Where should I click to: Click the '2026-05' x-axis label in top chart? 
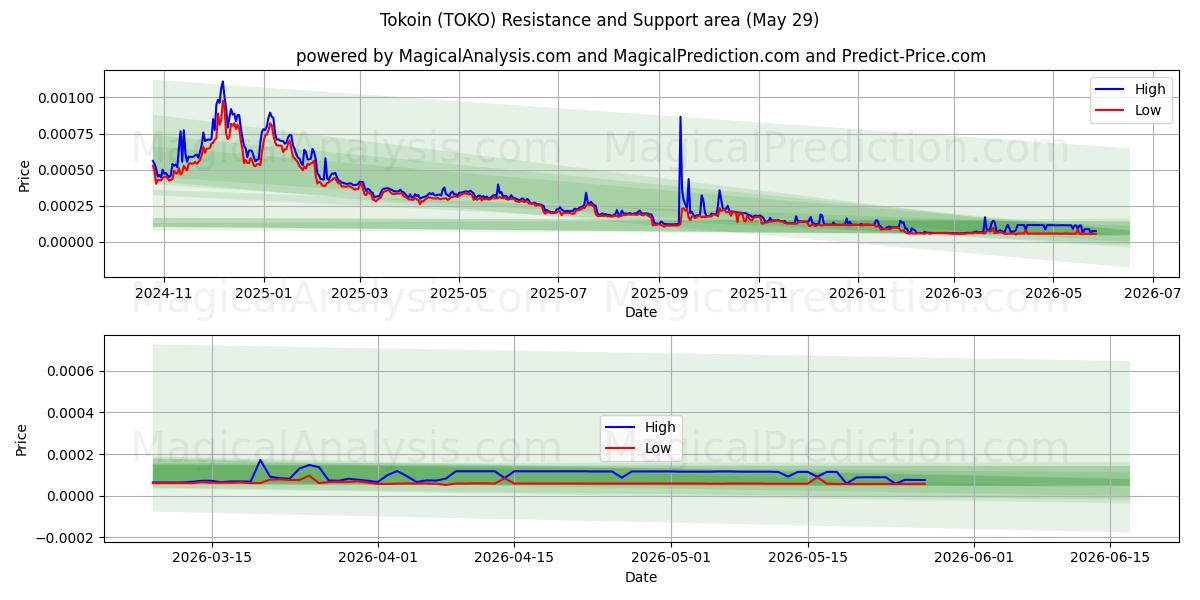[1052, 294]
